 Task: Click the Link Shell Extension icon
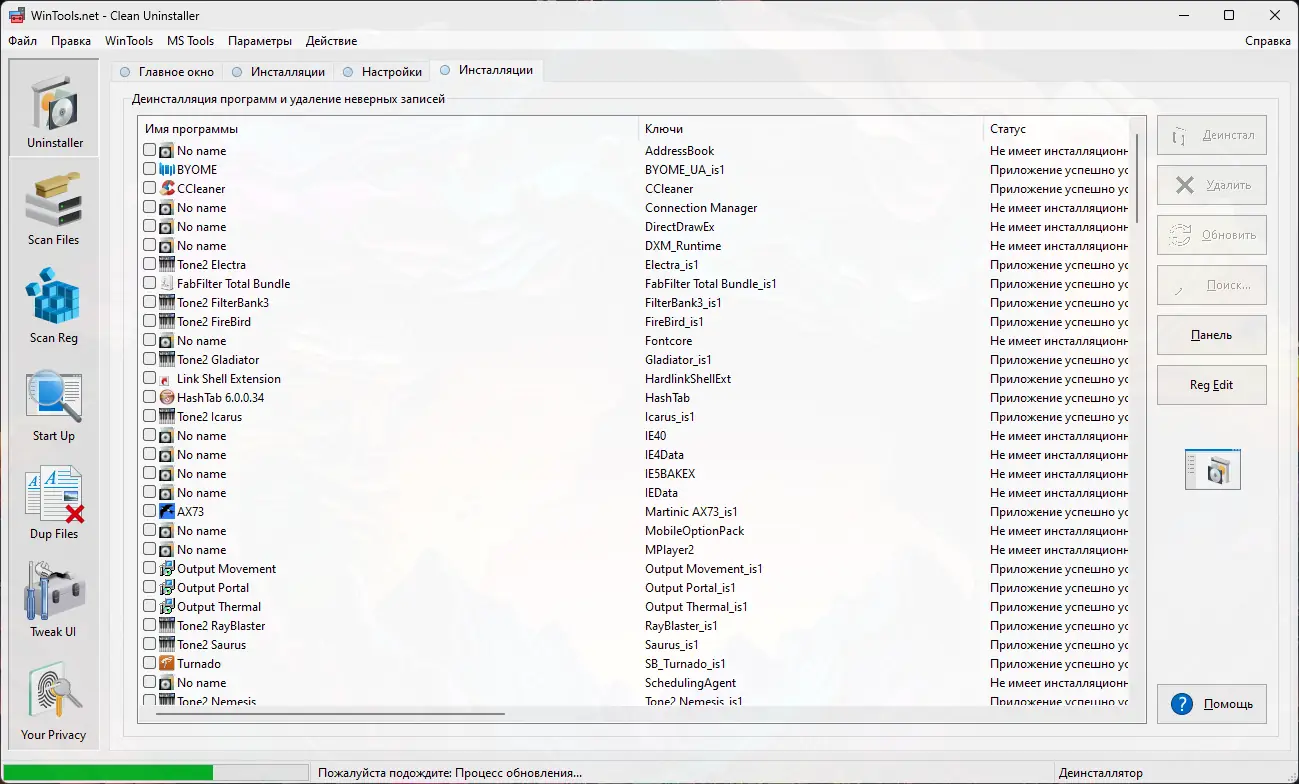(167, 379)
